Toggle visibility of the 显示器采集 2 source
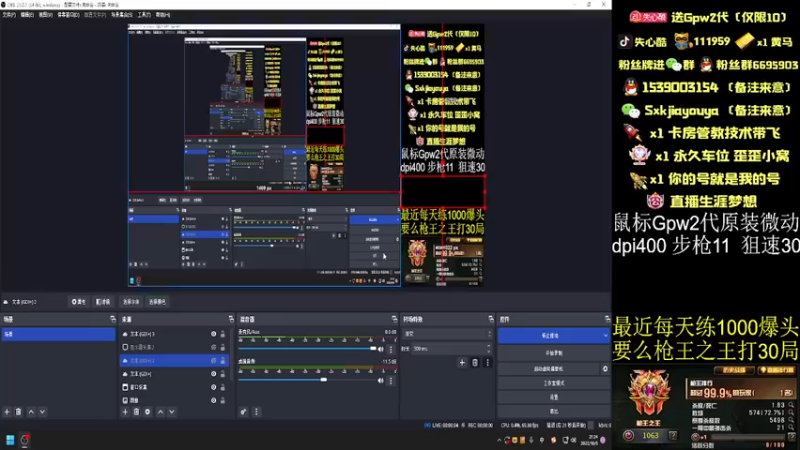 click(x=213, y=347)
